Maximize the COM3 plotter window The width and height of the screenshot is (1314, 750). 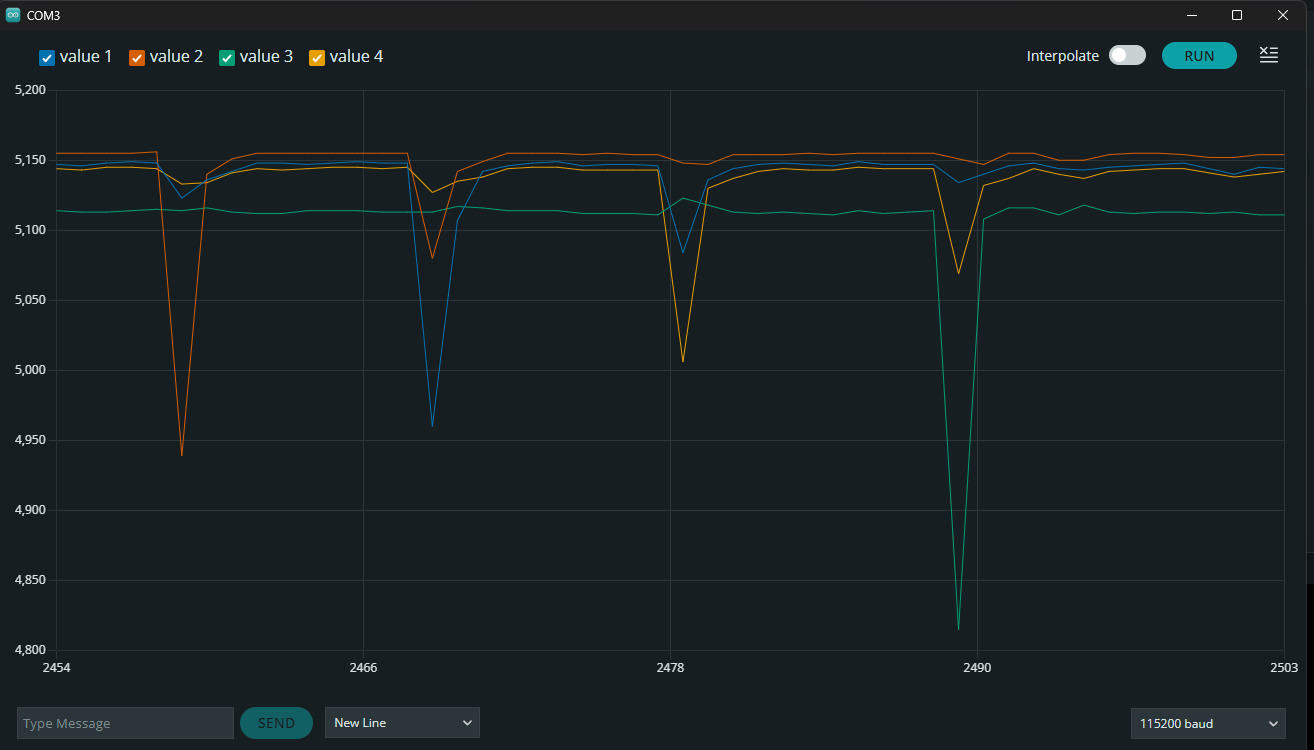tap(1237, 15)
